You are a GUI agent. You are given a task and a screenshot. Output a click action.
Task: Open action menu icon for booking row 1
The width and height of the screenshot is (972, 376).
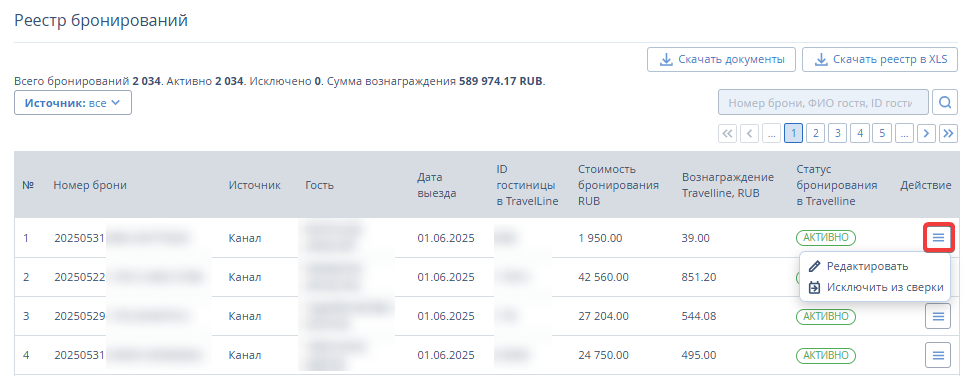pos(938,237)
